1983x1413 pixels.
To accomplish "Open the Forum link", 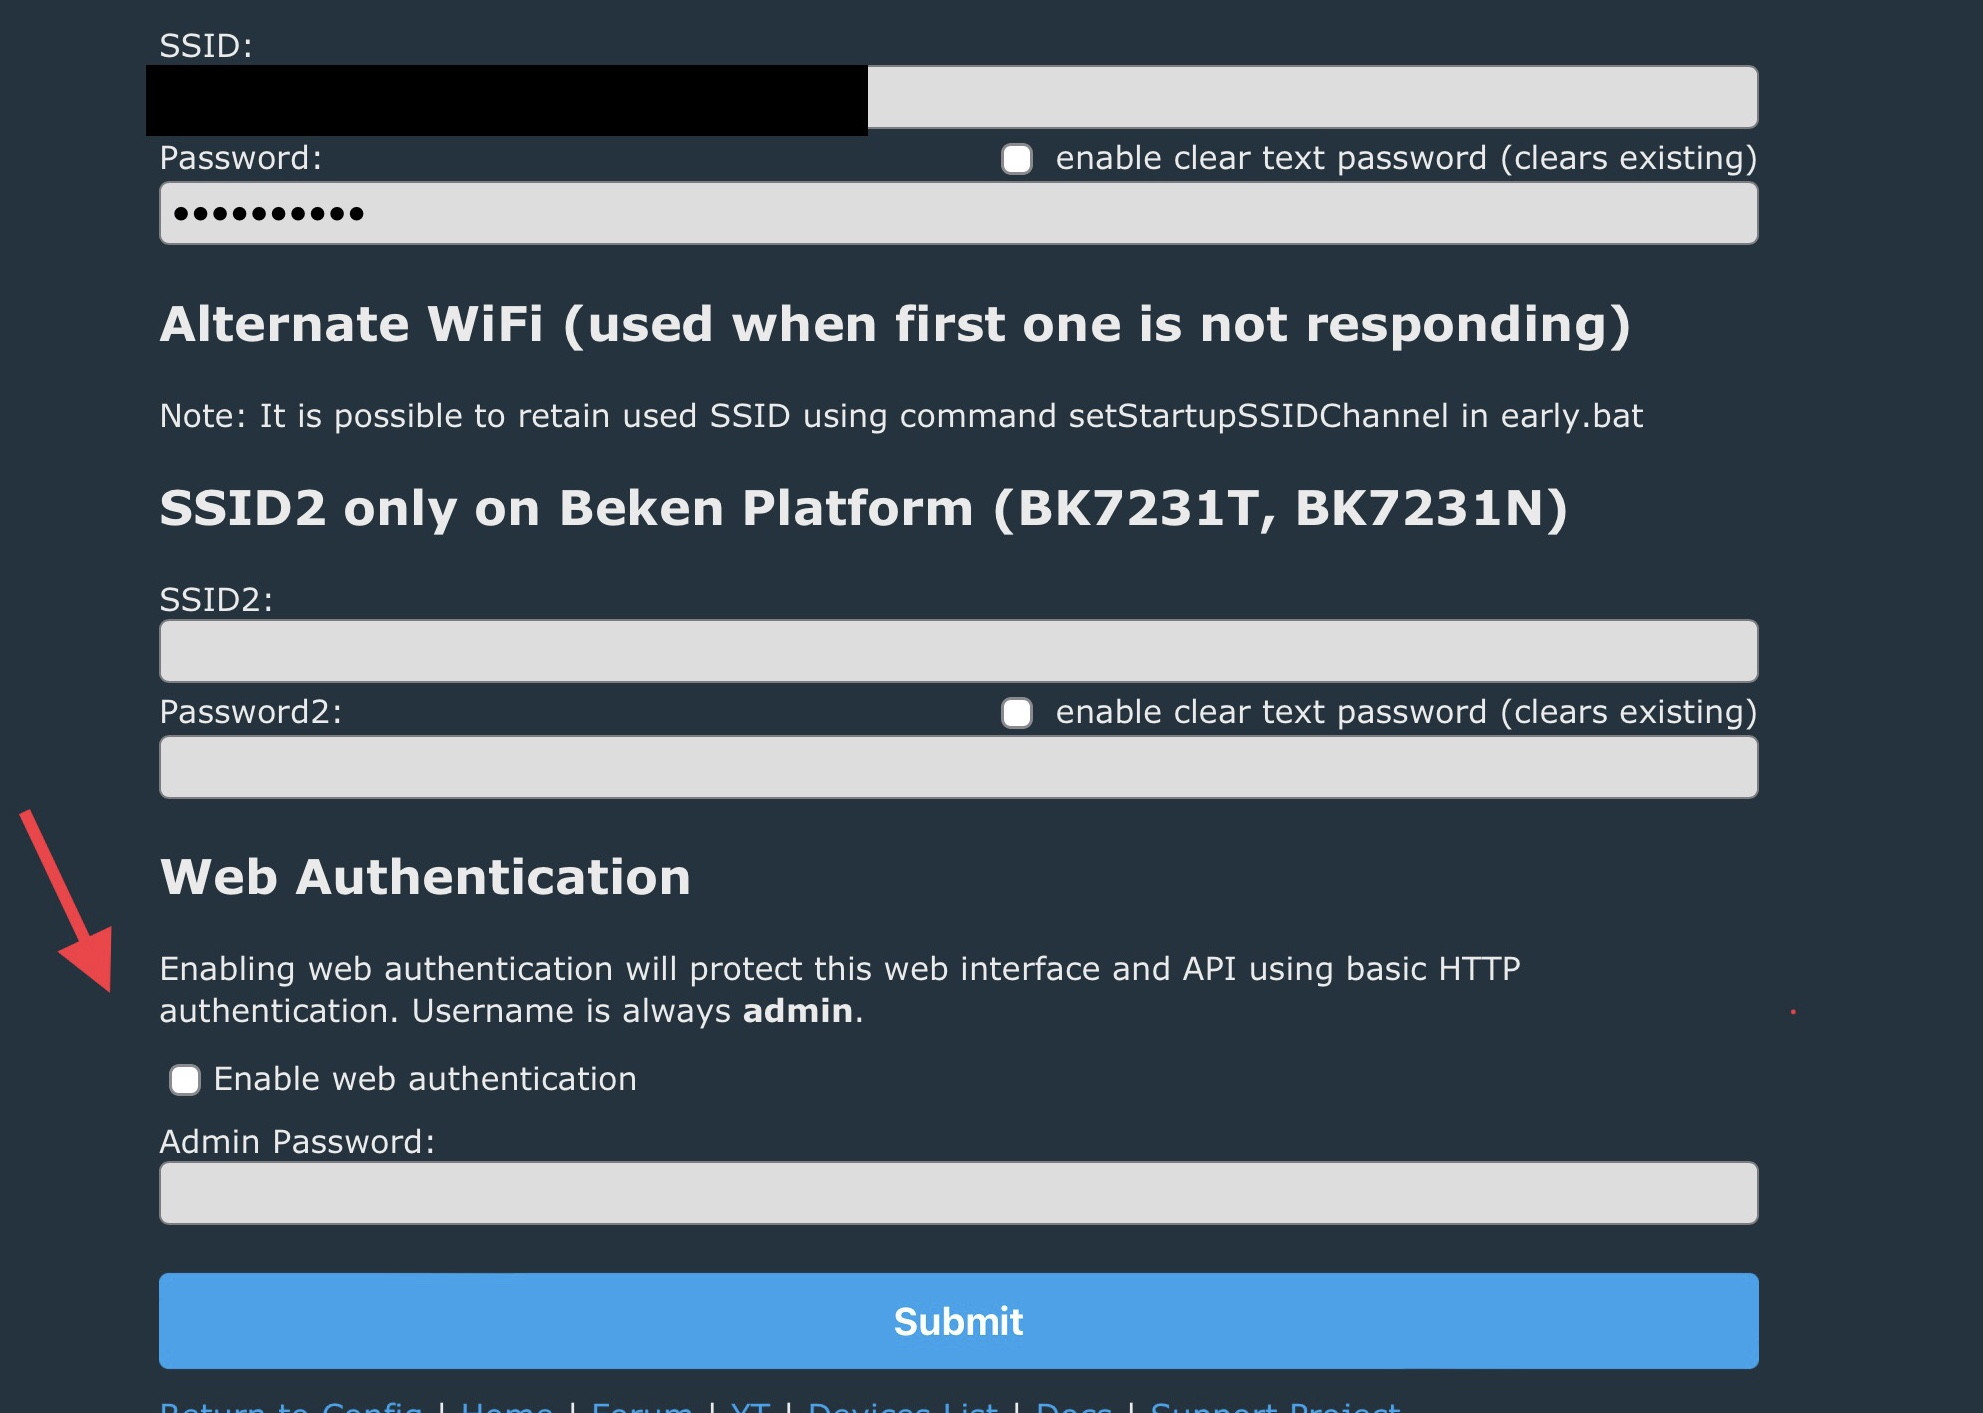I will coord(642,1406).
